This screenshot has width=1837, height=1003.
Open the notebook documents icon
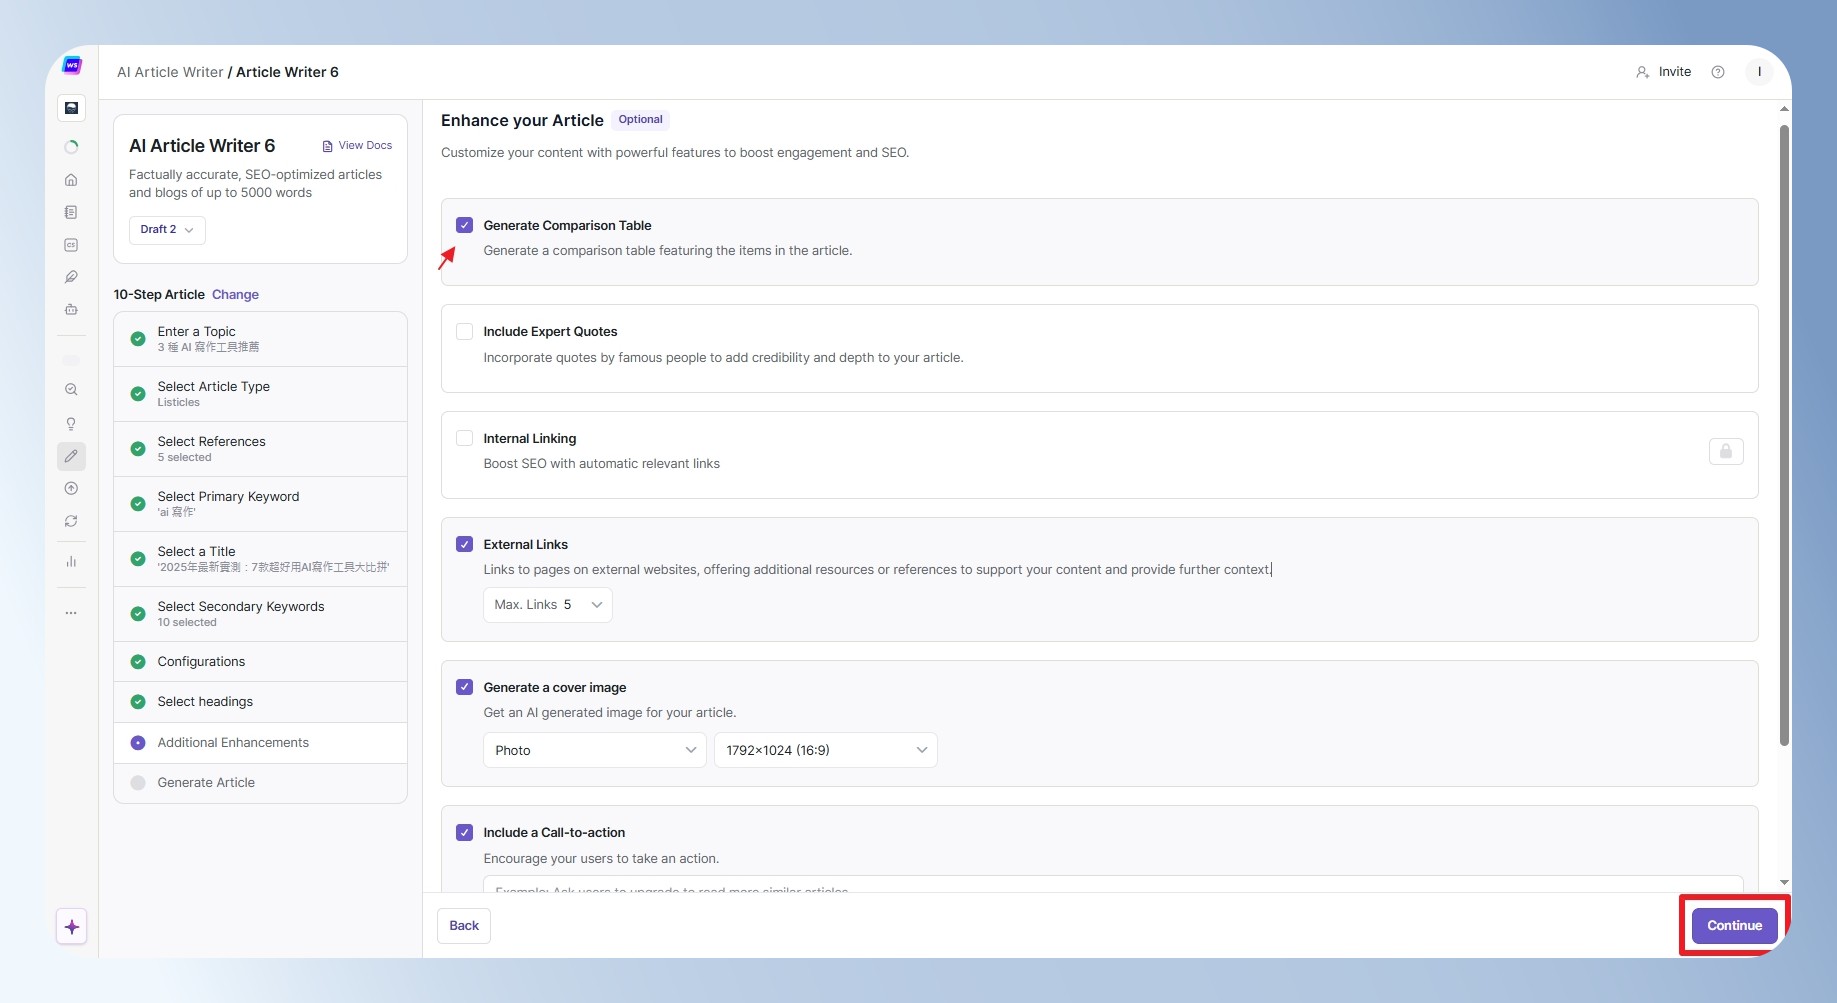[x=71, y=212]
